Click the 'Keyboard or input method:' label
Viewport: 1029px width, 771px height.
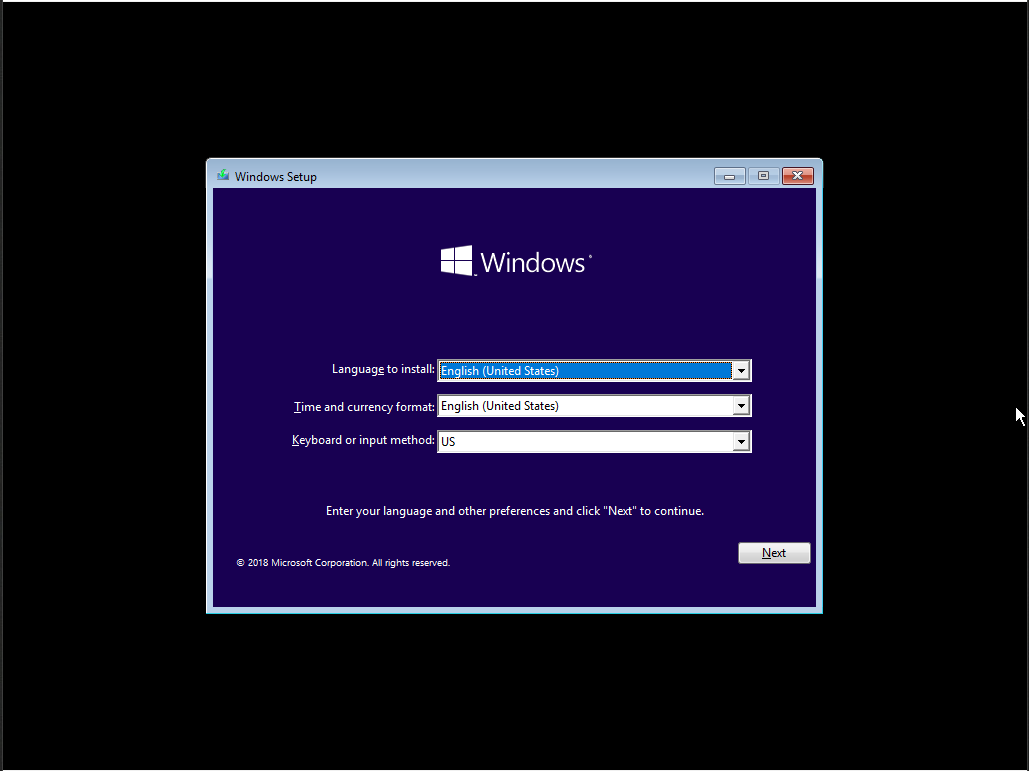coord(363,440)
